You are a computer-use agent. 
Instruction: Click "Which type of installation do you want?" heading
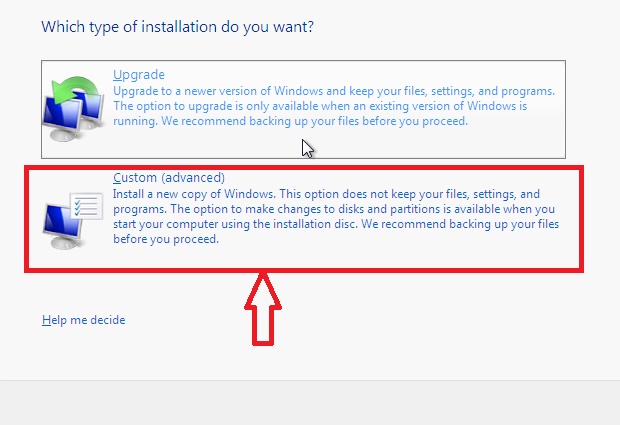click(178, 27)
